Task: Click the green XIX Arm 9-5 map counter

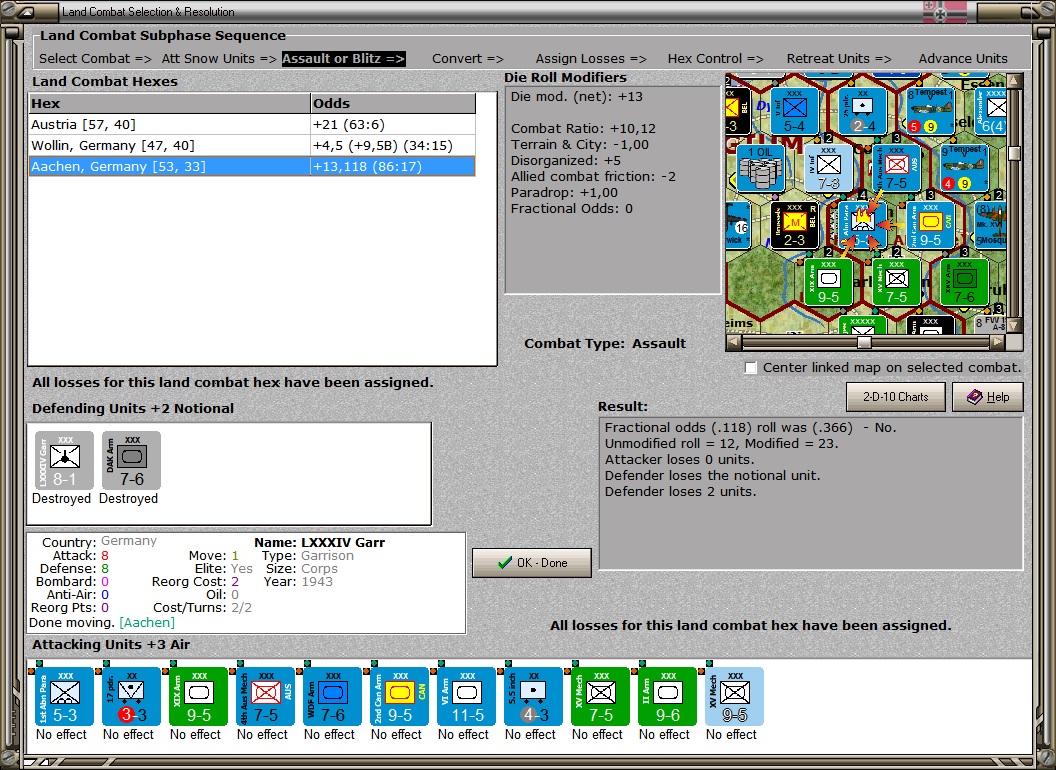Action: [828, 282]
